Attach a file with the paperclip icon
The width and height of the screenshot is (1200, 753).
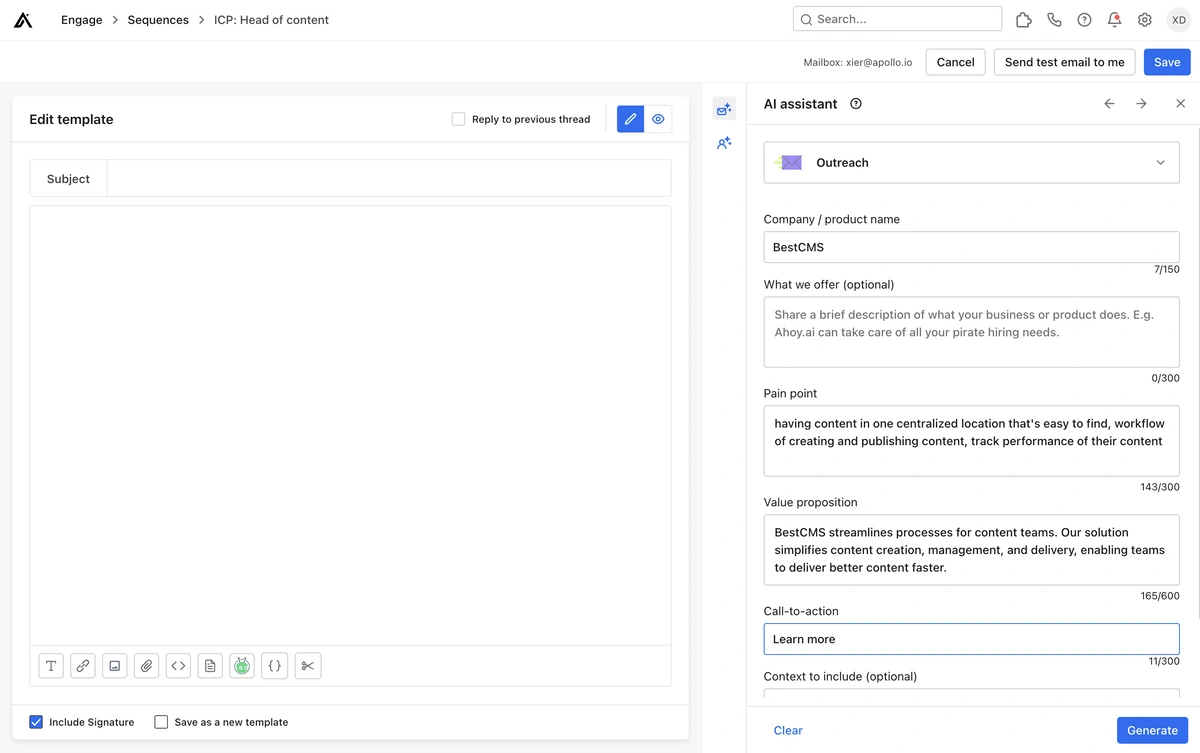click(x=147, y=666)
